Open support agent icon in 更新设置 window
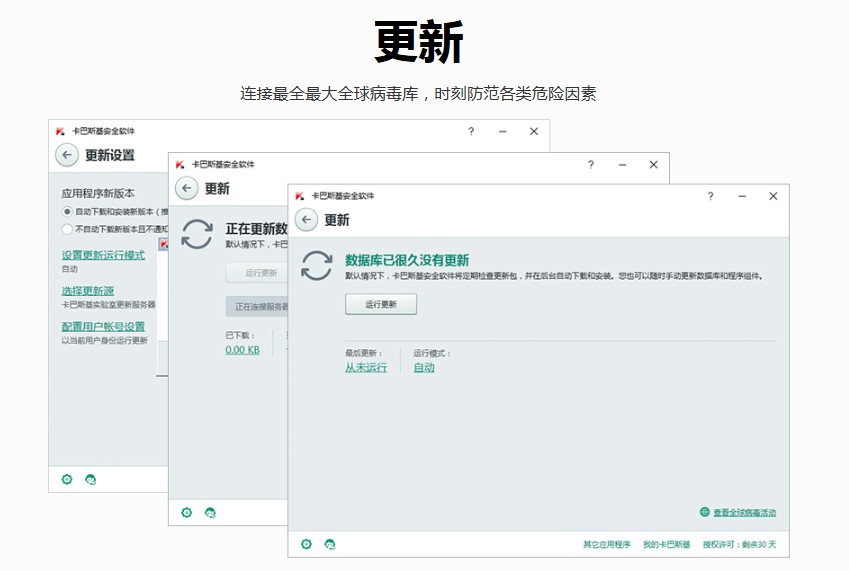This screenshot has width=849, height=571. tap(90, 479)
